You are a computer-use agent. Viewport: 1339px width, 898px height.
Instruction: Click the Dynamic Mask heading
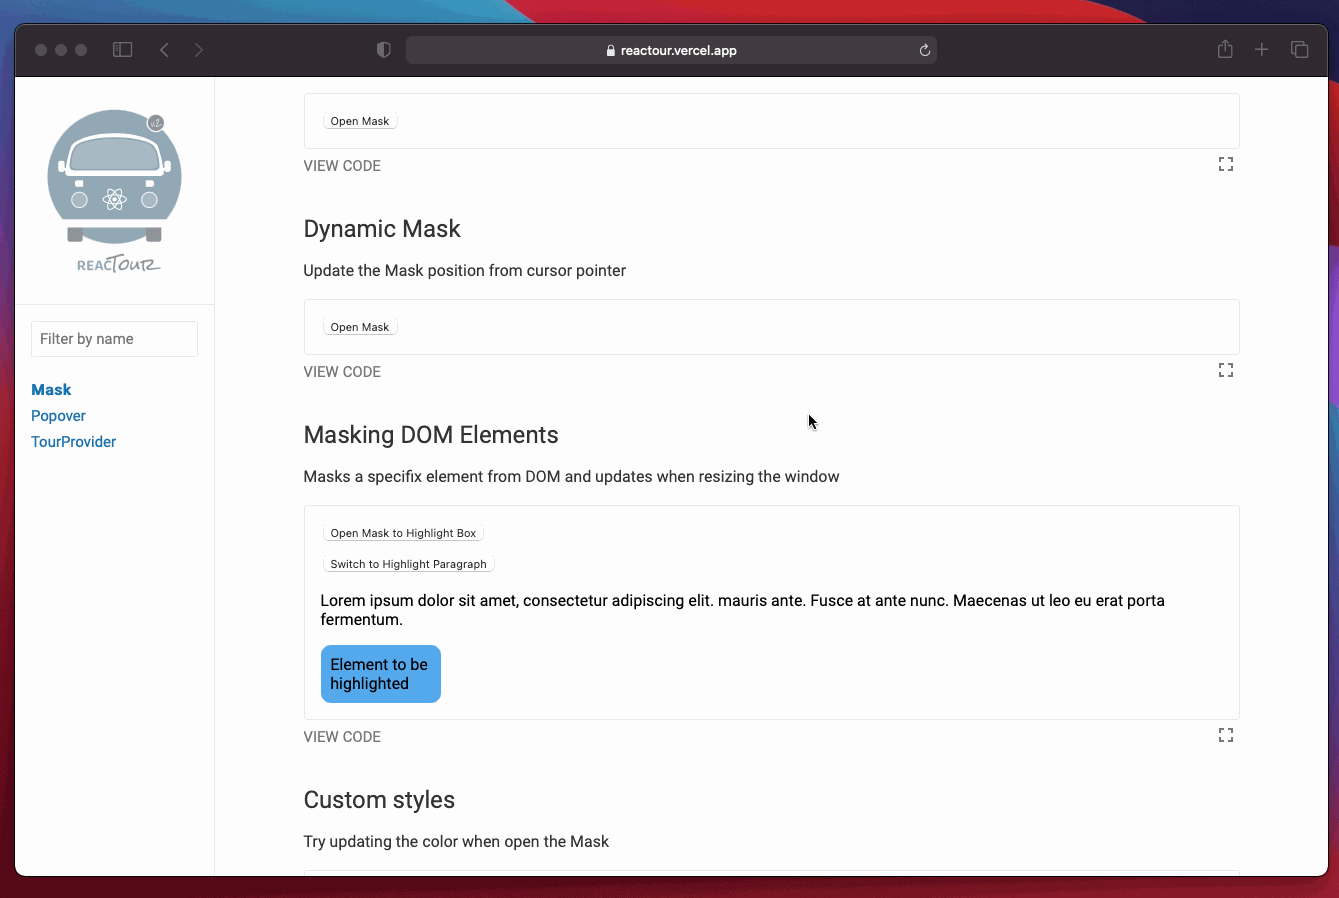382,229
